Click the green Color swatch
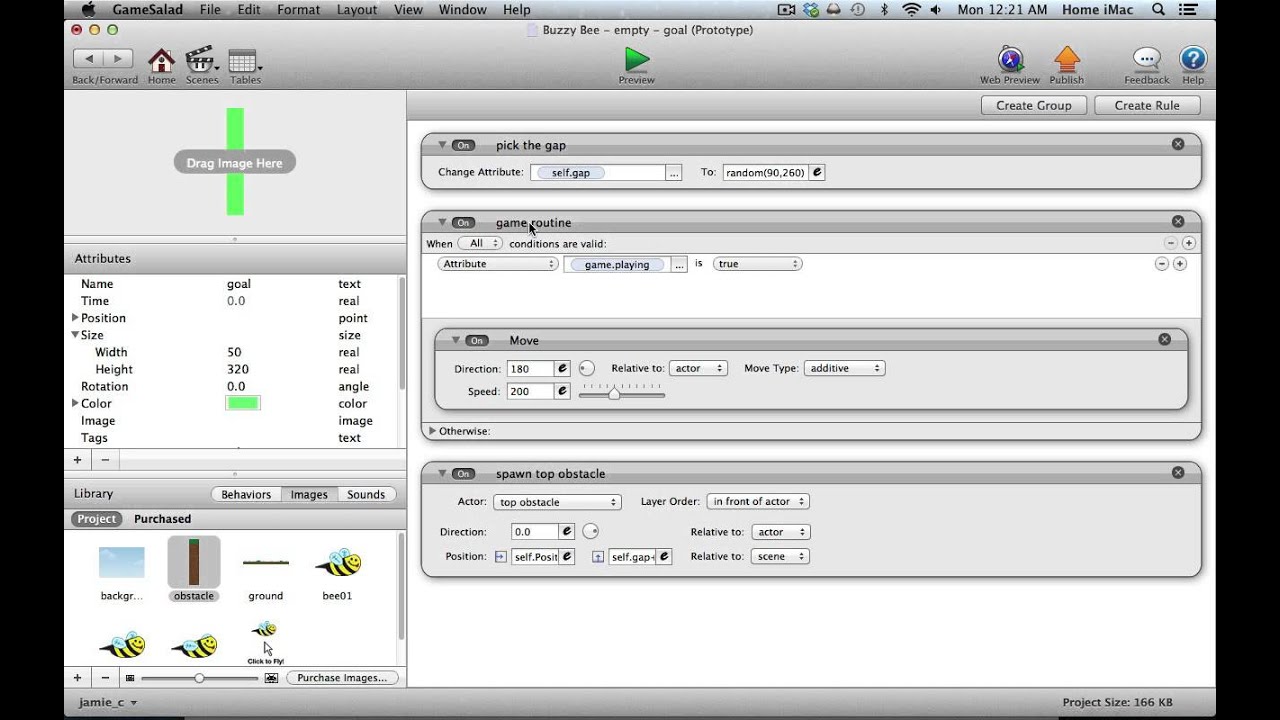Image resolution: width=1280 pixels, height=720 pixels. click(242, 403)
